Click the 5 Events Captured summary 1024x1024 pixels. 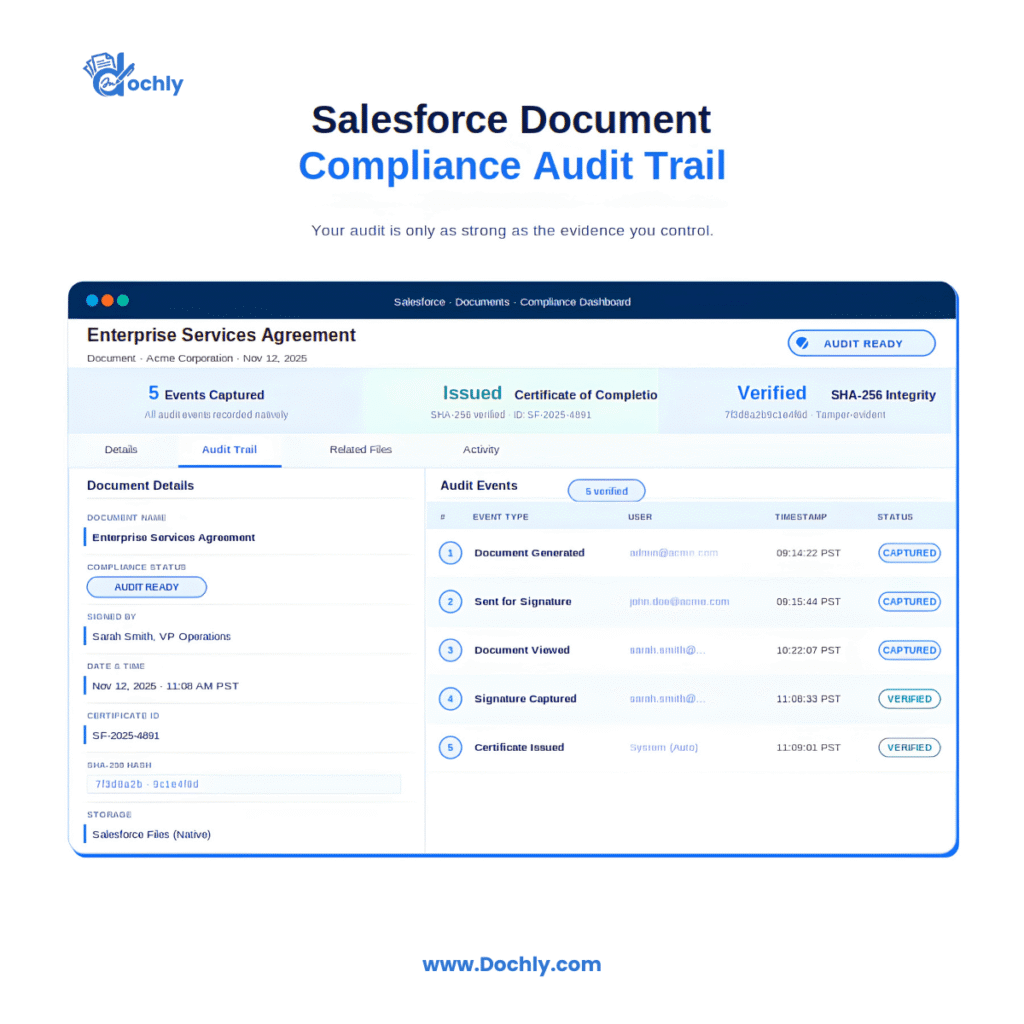[x=216, y=402]
